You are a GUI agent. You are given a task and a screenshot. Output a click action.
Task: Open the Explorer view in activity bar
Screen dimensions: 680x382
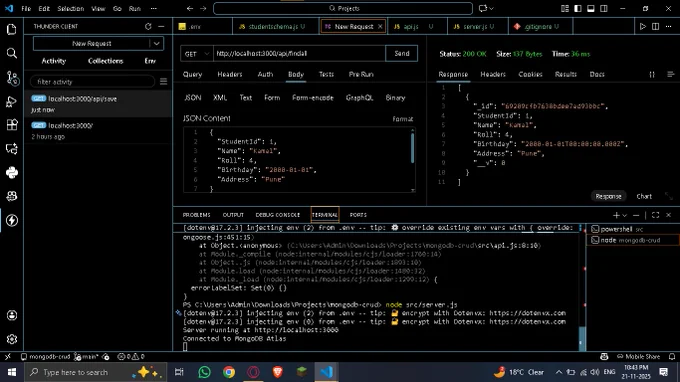coord(12,29)
